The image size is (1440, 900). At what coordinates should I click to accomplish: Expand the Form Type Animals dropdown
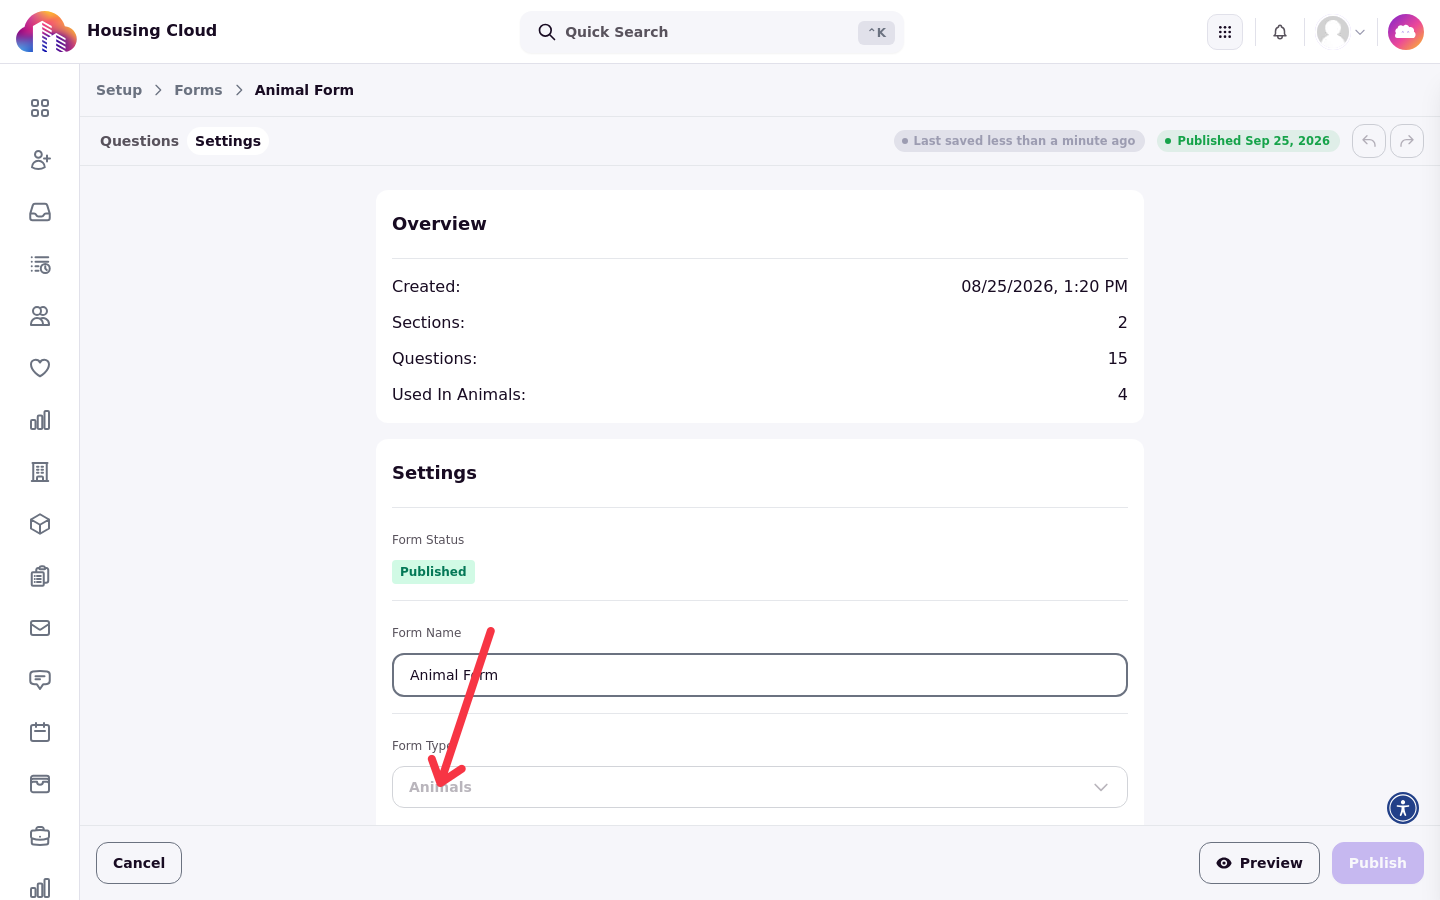760,787
